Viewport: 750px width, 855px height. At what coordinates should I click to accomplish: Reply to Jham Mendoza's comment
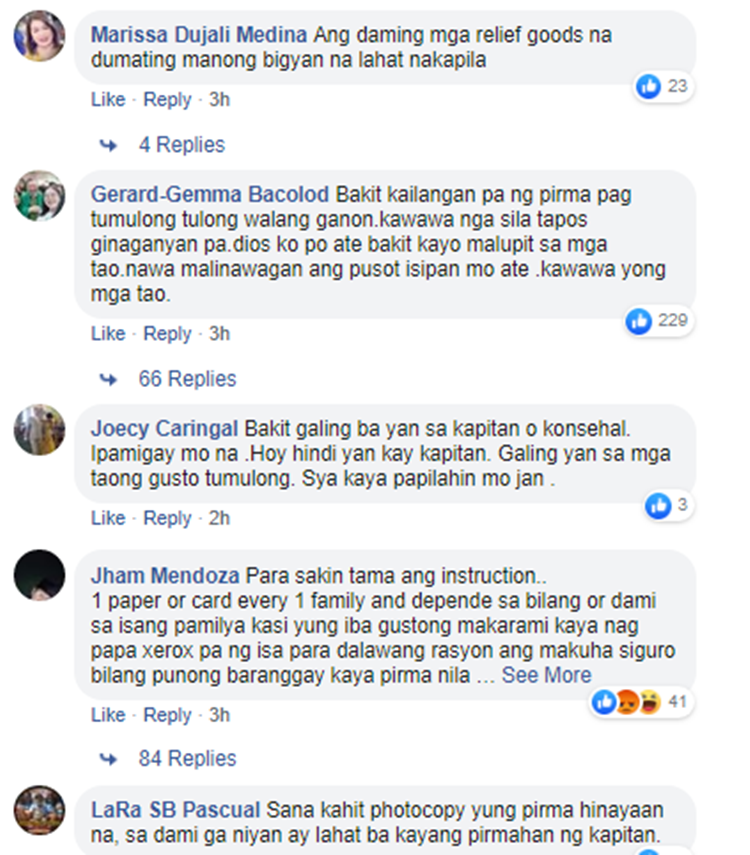pos(167,715)
